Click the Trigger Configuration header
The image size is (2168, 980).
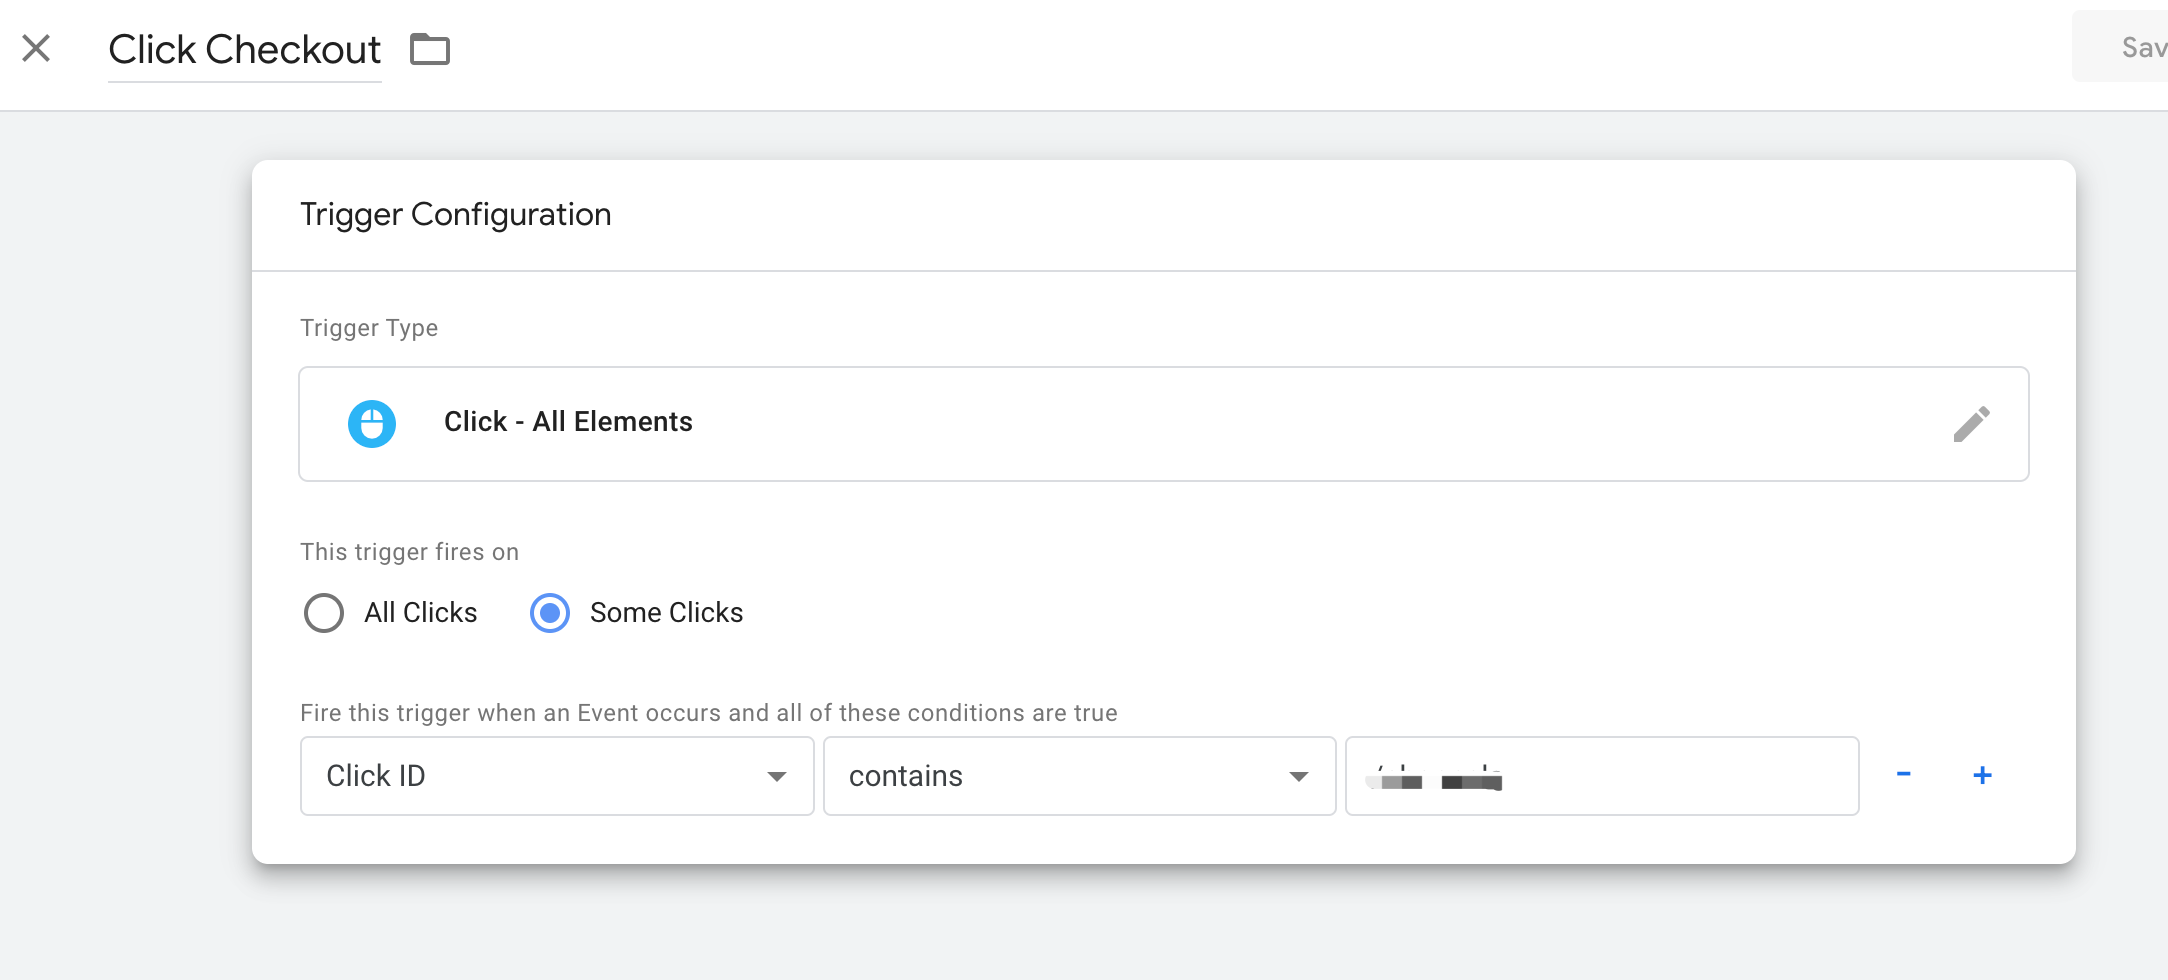(456, 215)
